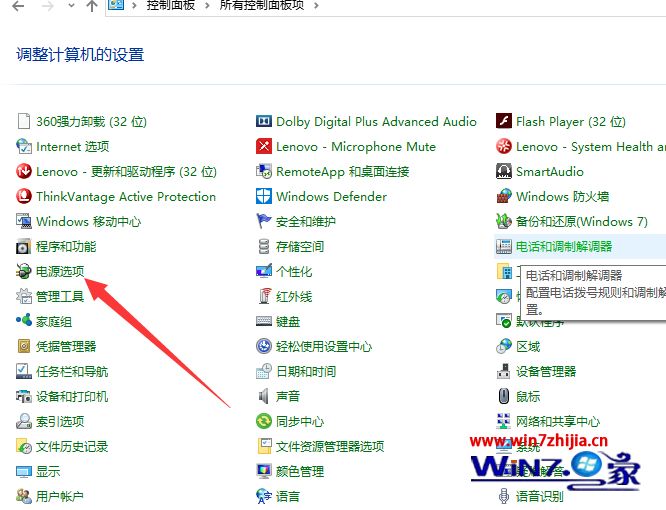Screen dimensions: 666x510
Task: Open the RemoteApp 和桌面连接 icon
Action: 264,172
